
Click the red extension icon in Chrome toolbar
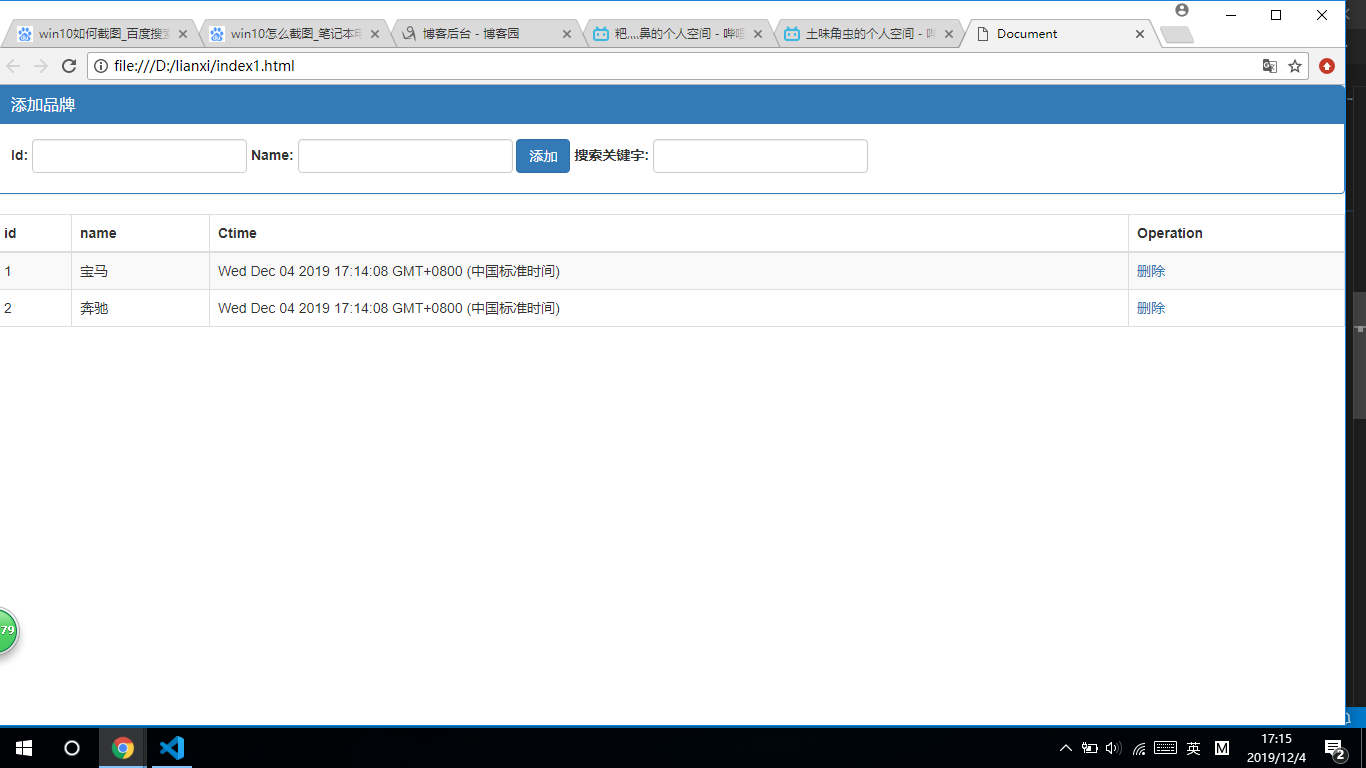click(1327, 66)
